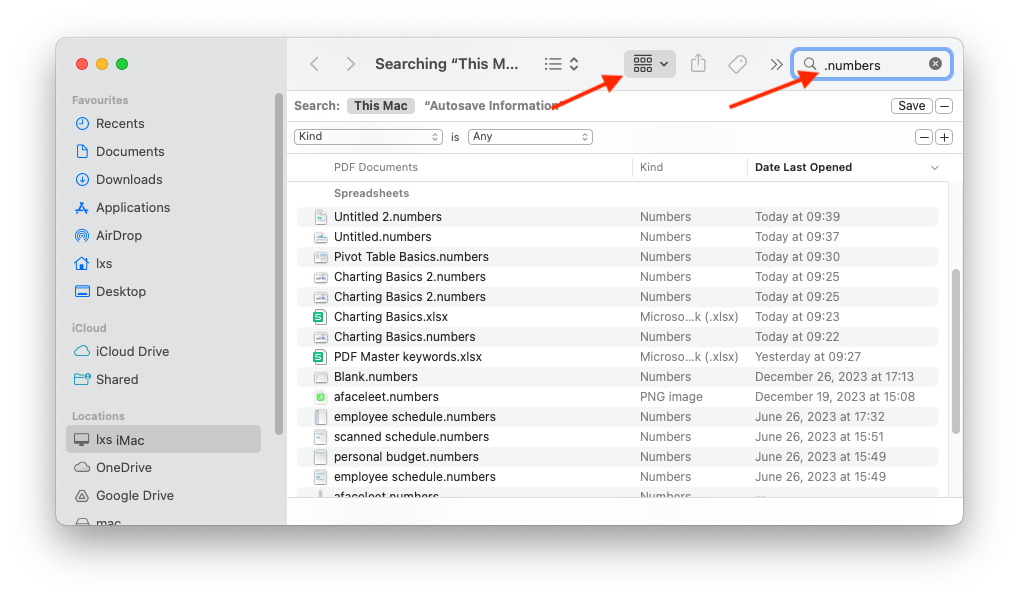Add a search criteria row with plus
The height and width of the screenshot is (599, 1019).
944,137
